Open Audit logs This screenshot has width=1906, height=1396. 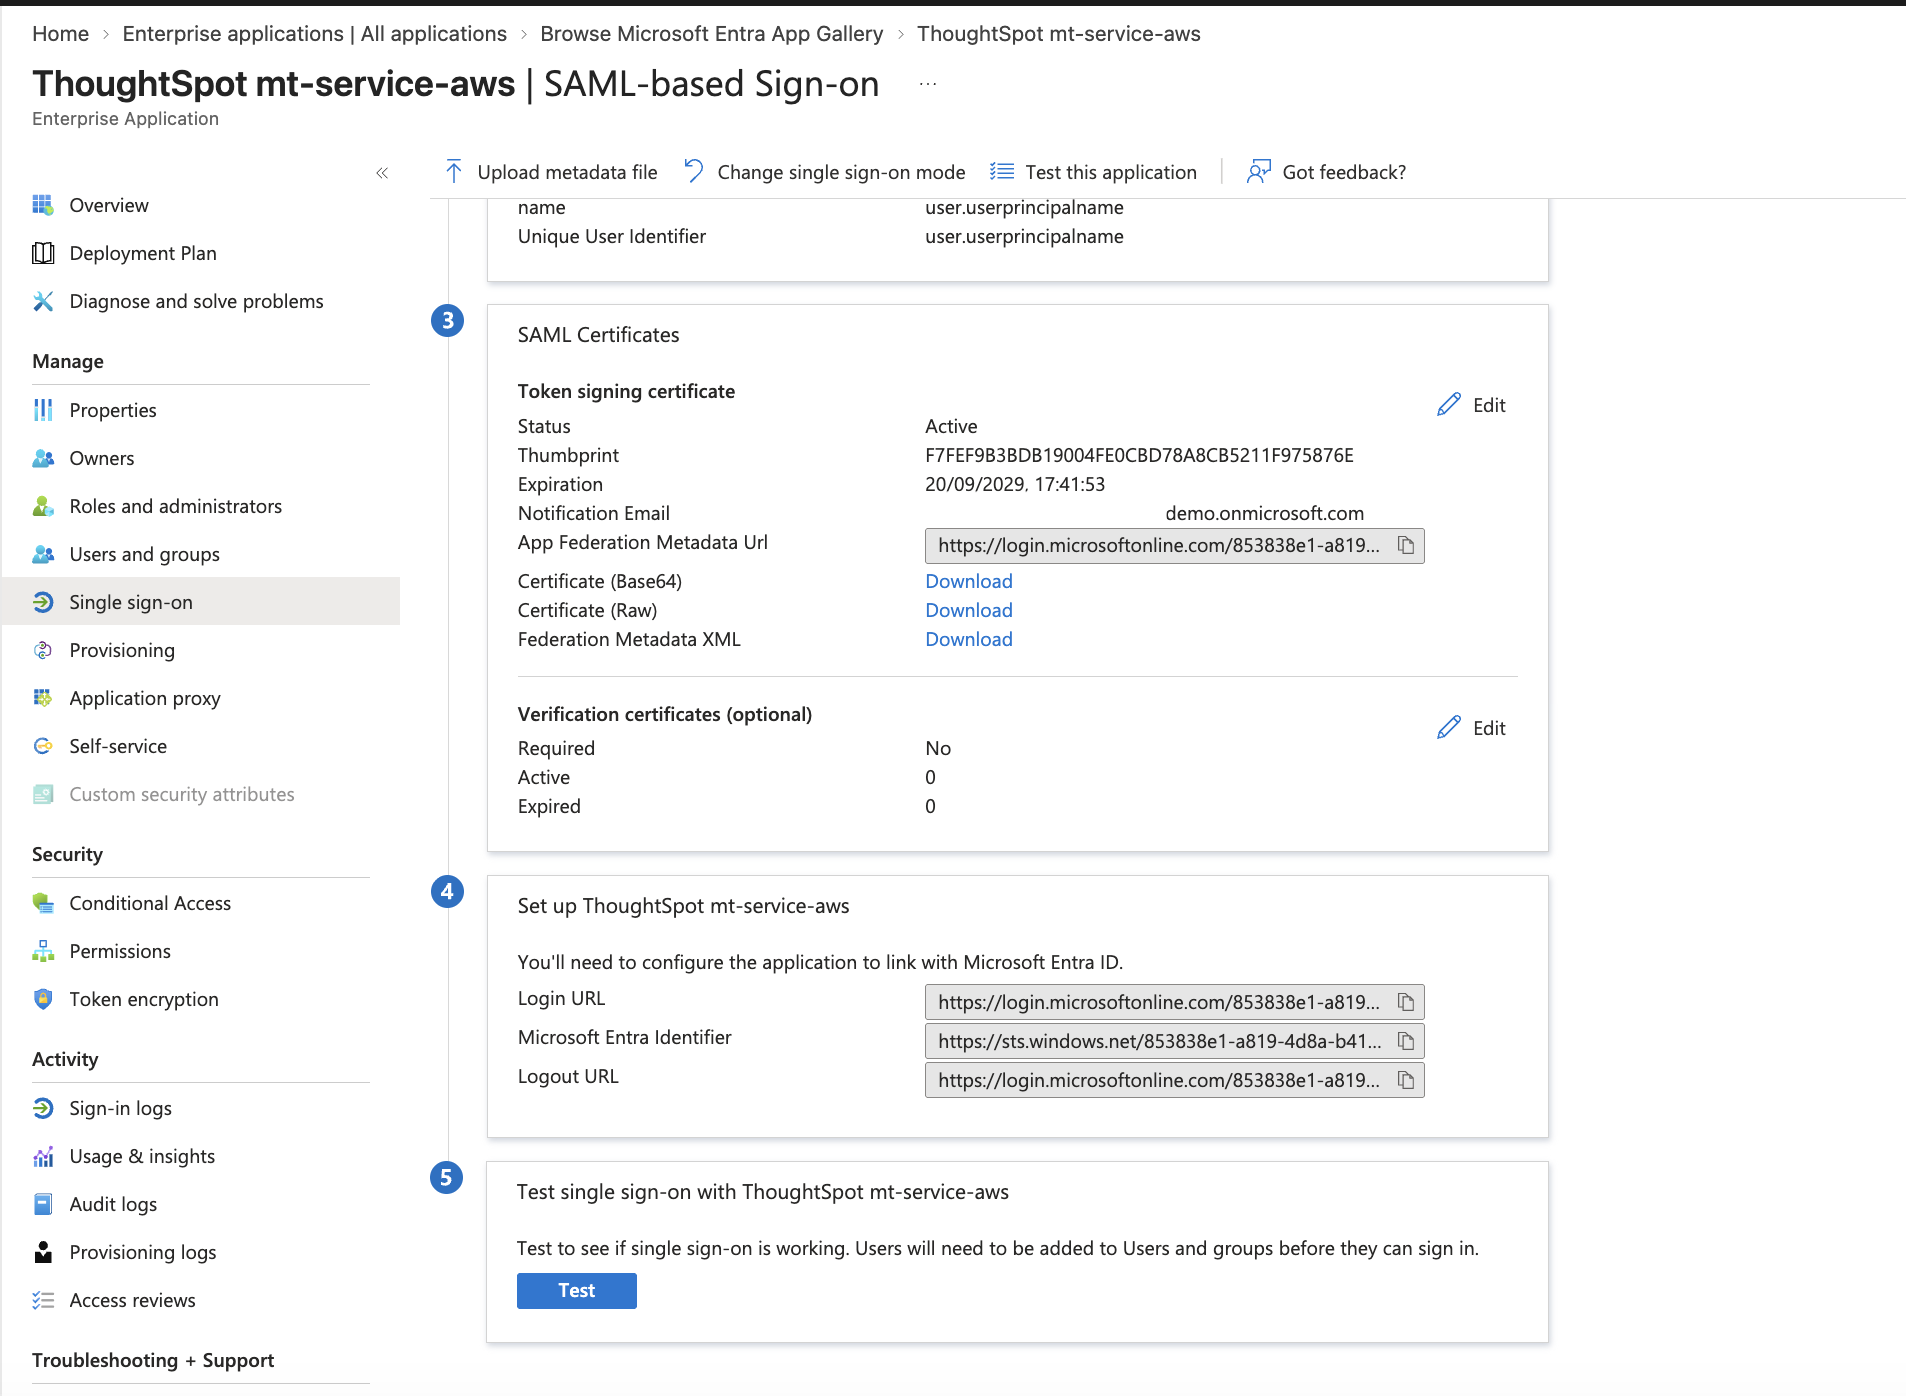[113, 1204]
